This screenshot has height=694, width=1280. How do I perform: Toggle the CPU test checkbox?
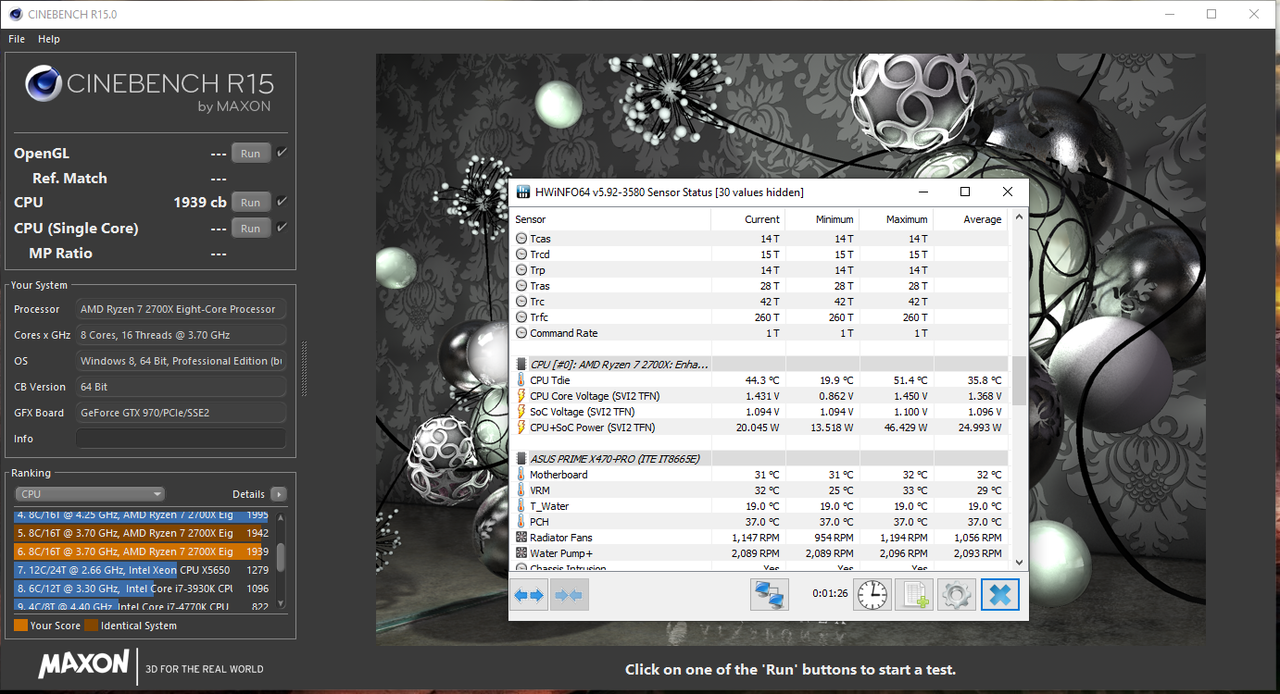[282, 202]
